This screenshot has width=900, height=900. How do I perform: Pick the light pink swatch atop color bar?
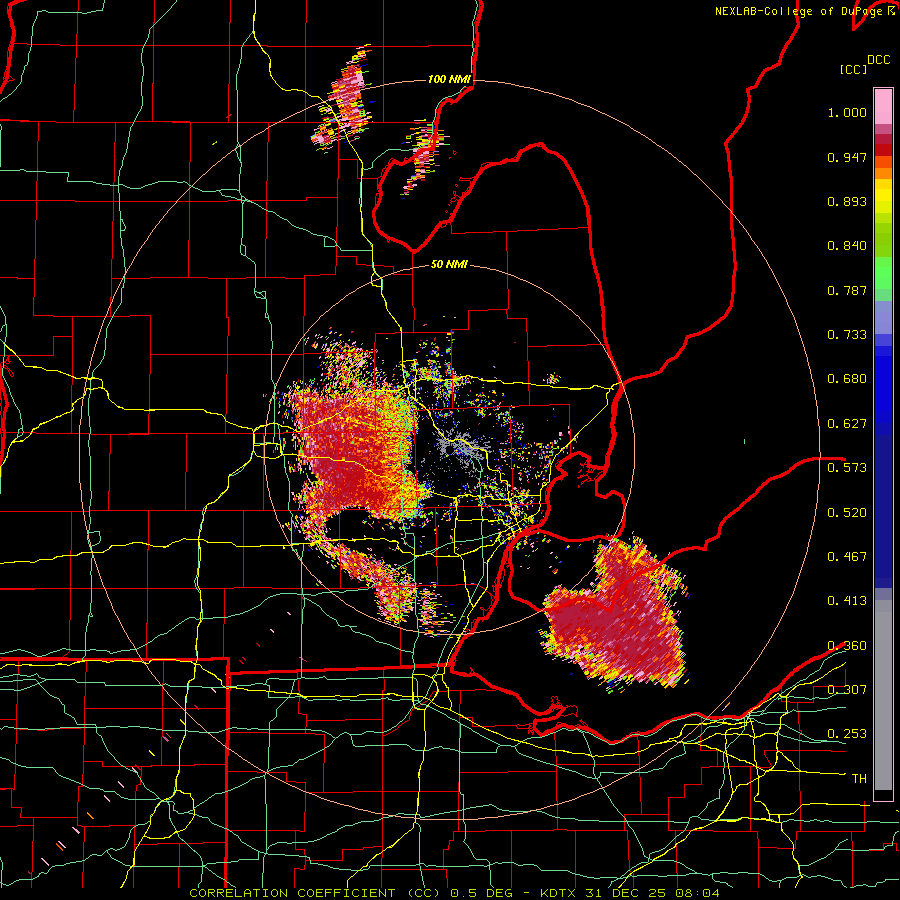click(883, 106)
